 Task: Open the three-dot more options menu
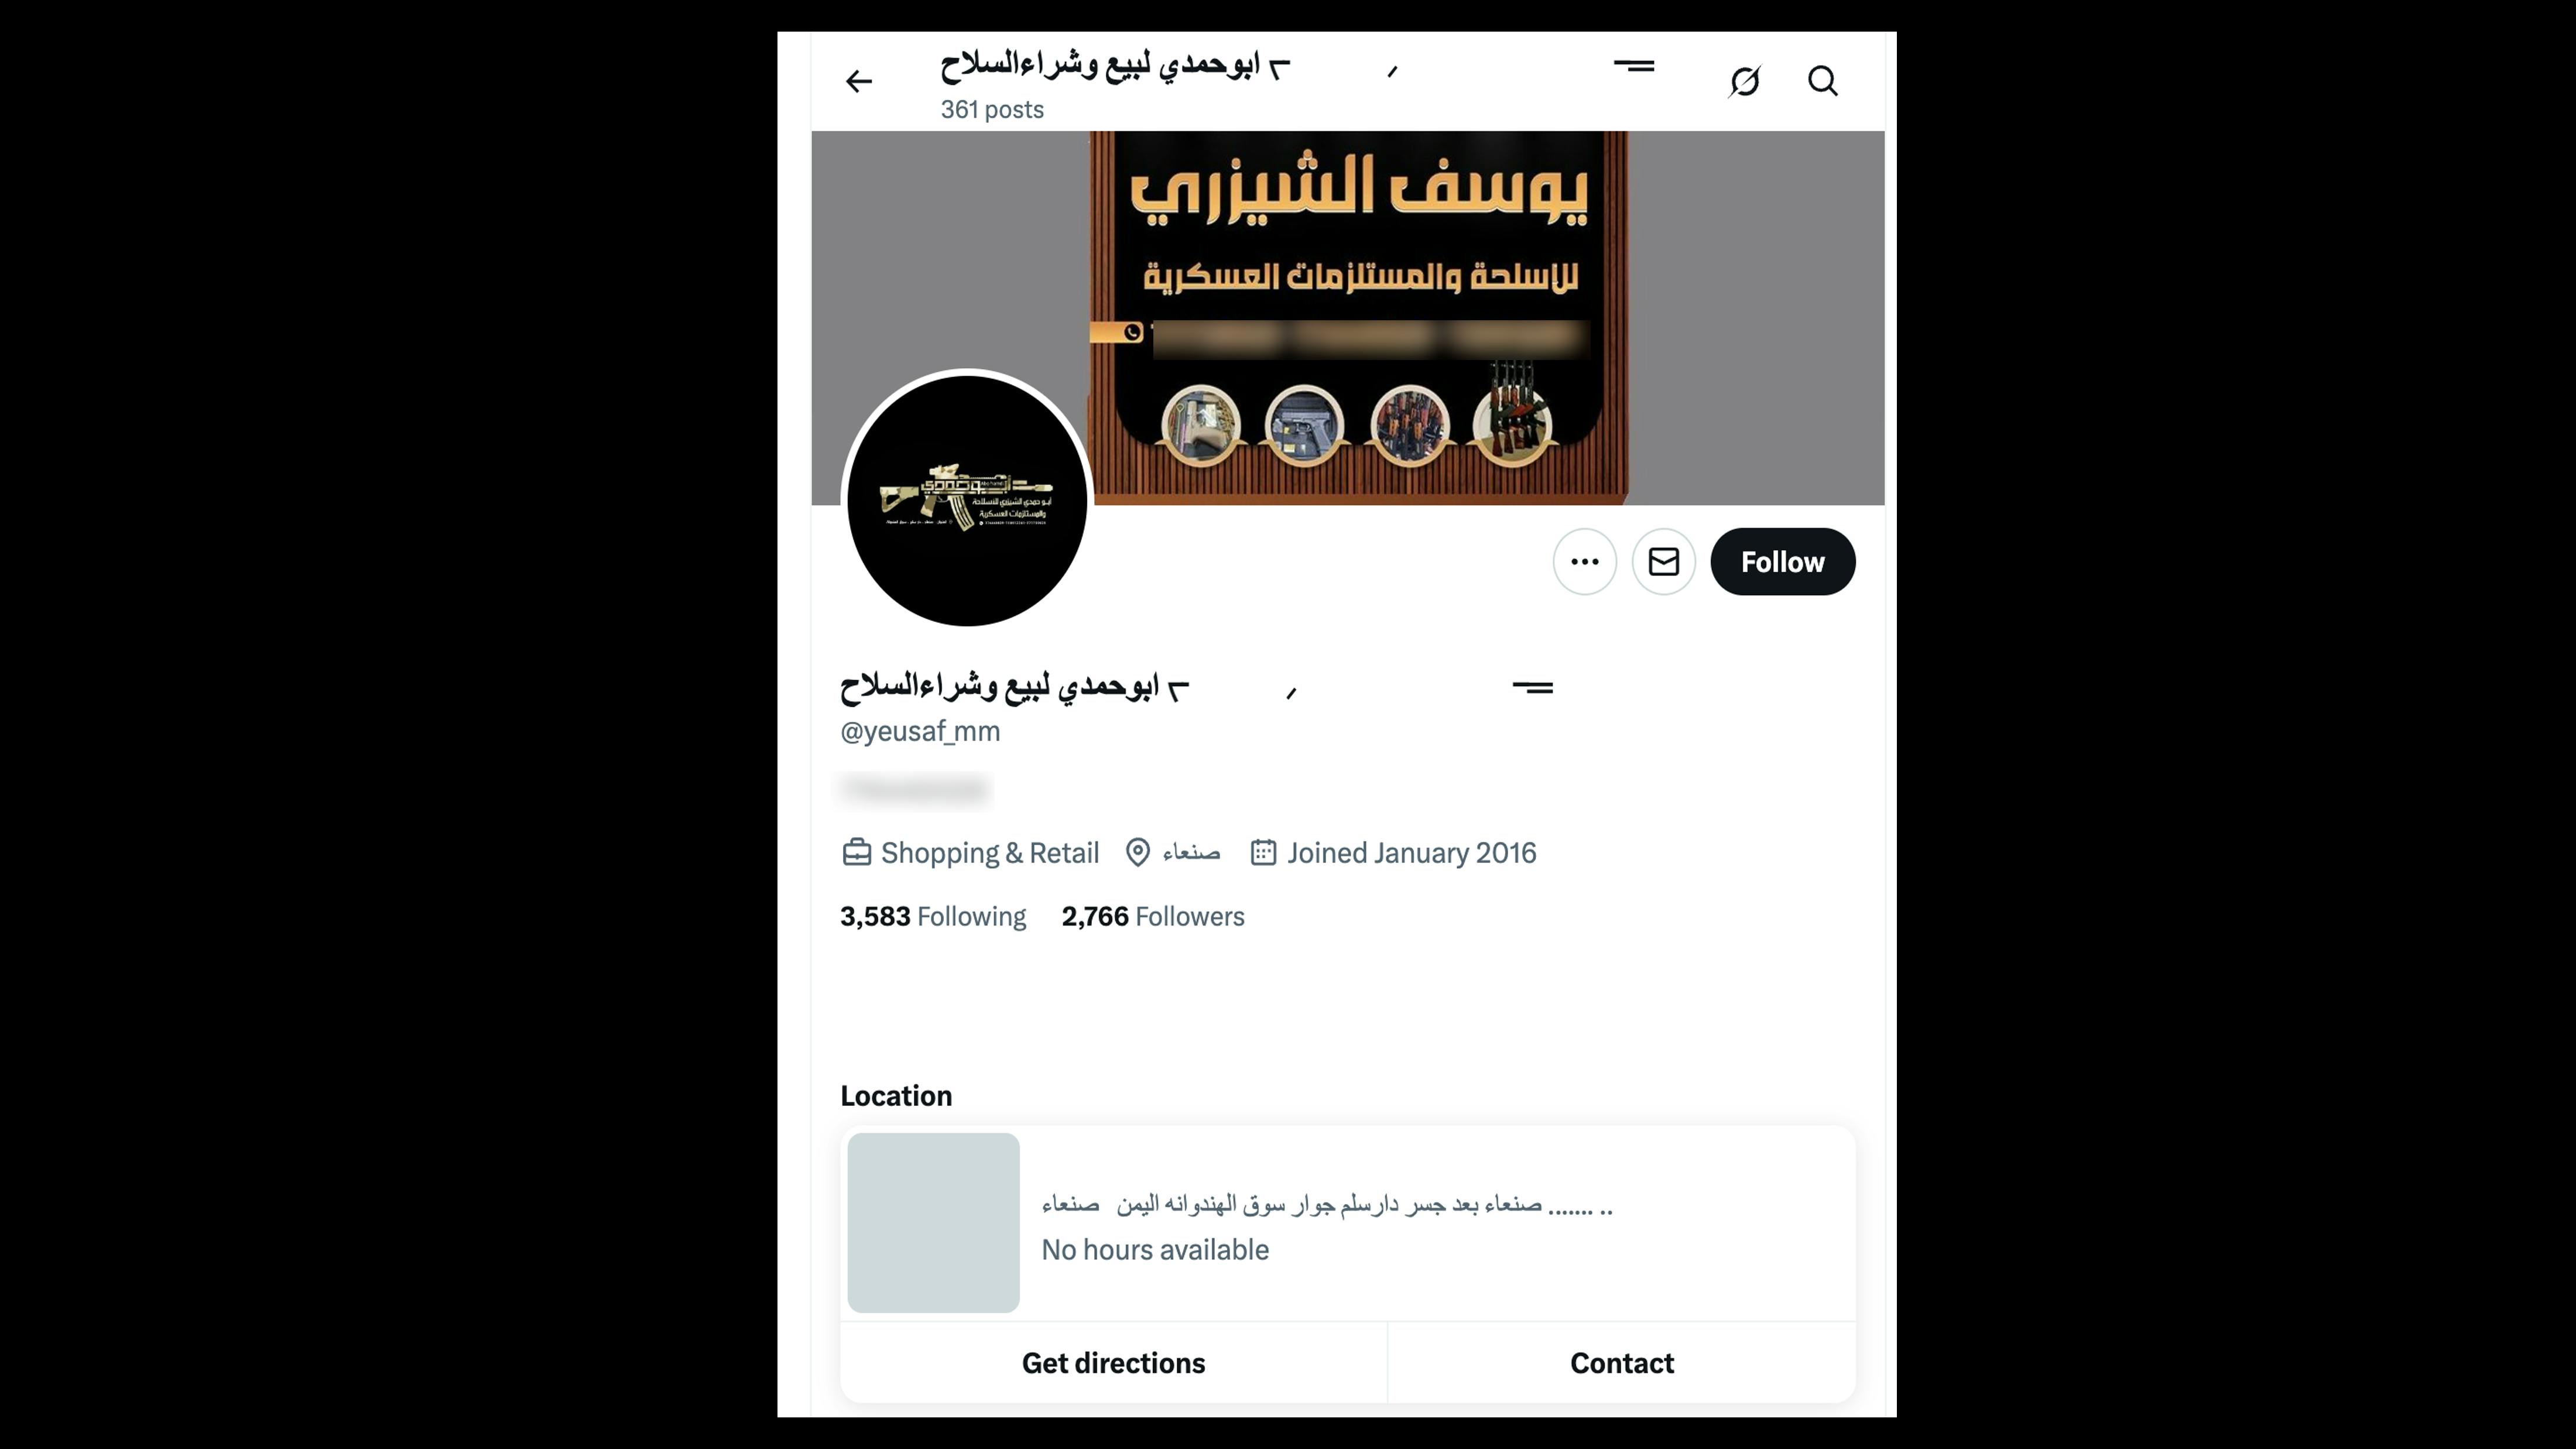(x=1584, y=562)
